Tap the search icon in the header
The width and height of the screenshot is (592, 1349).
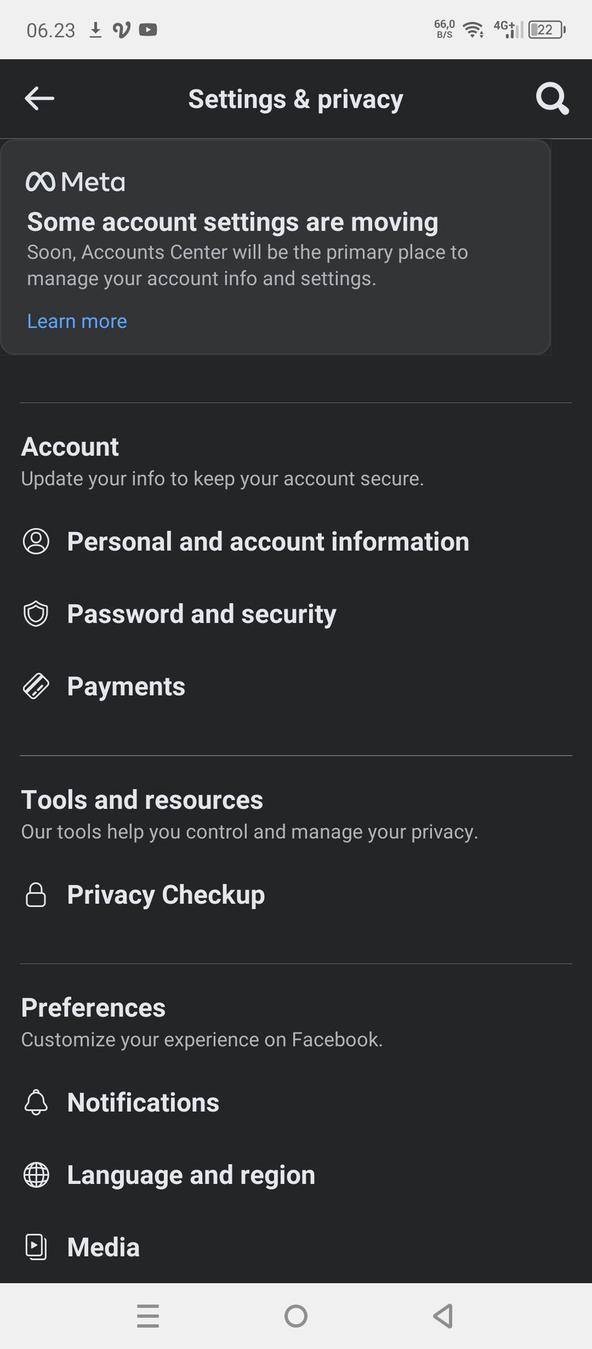coord(551,98)
